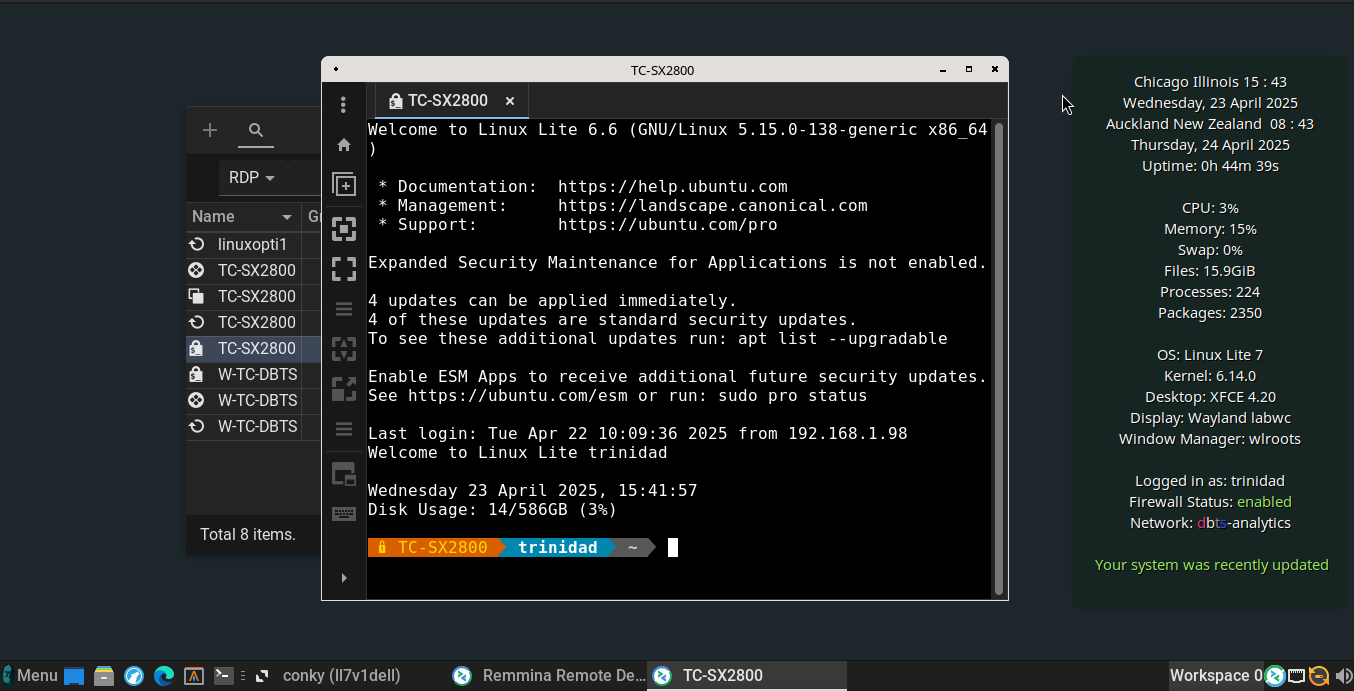Screen dimensions: 1354x691
Task: Click the picture-in-window icon above the keyboard icon
Action: click(344, 475)
